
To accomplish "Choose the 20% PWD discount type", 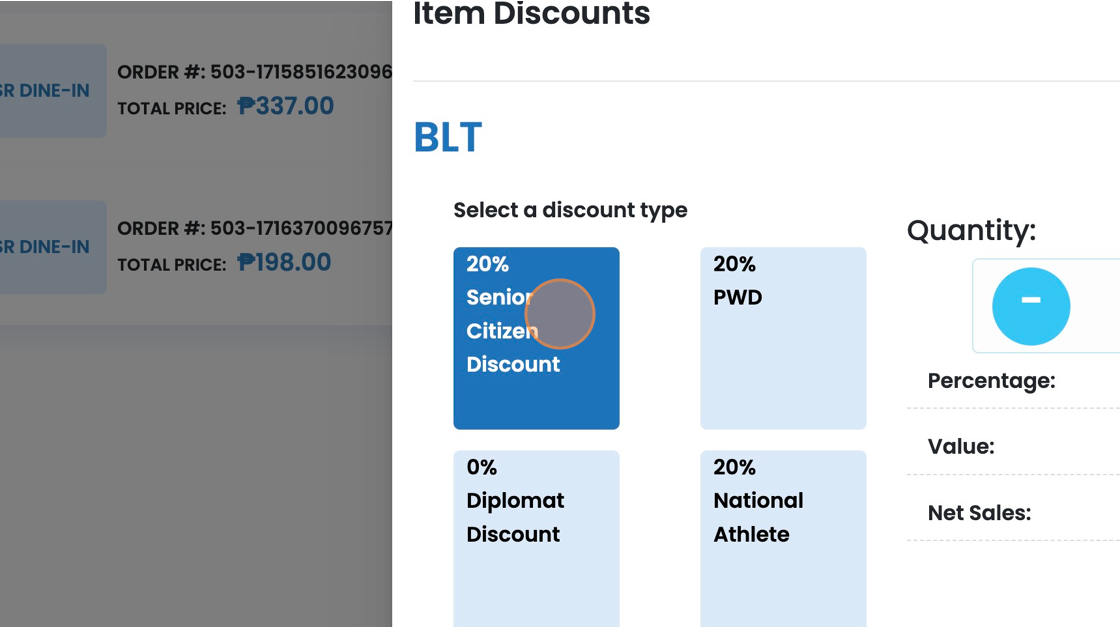I will click(783, 338).
